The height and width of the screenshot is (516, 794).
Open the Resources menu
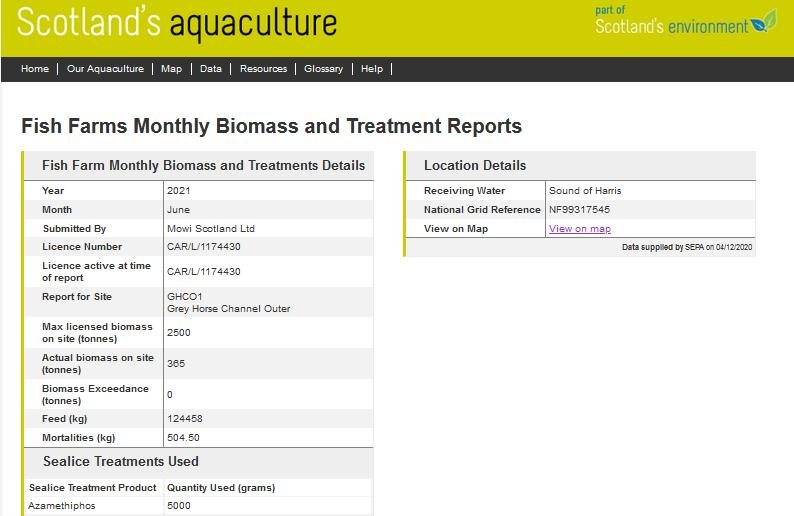pos(263,69)
